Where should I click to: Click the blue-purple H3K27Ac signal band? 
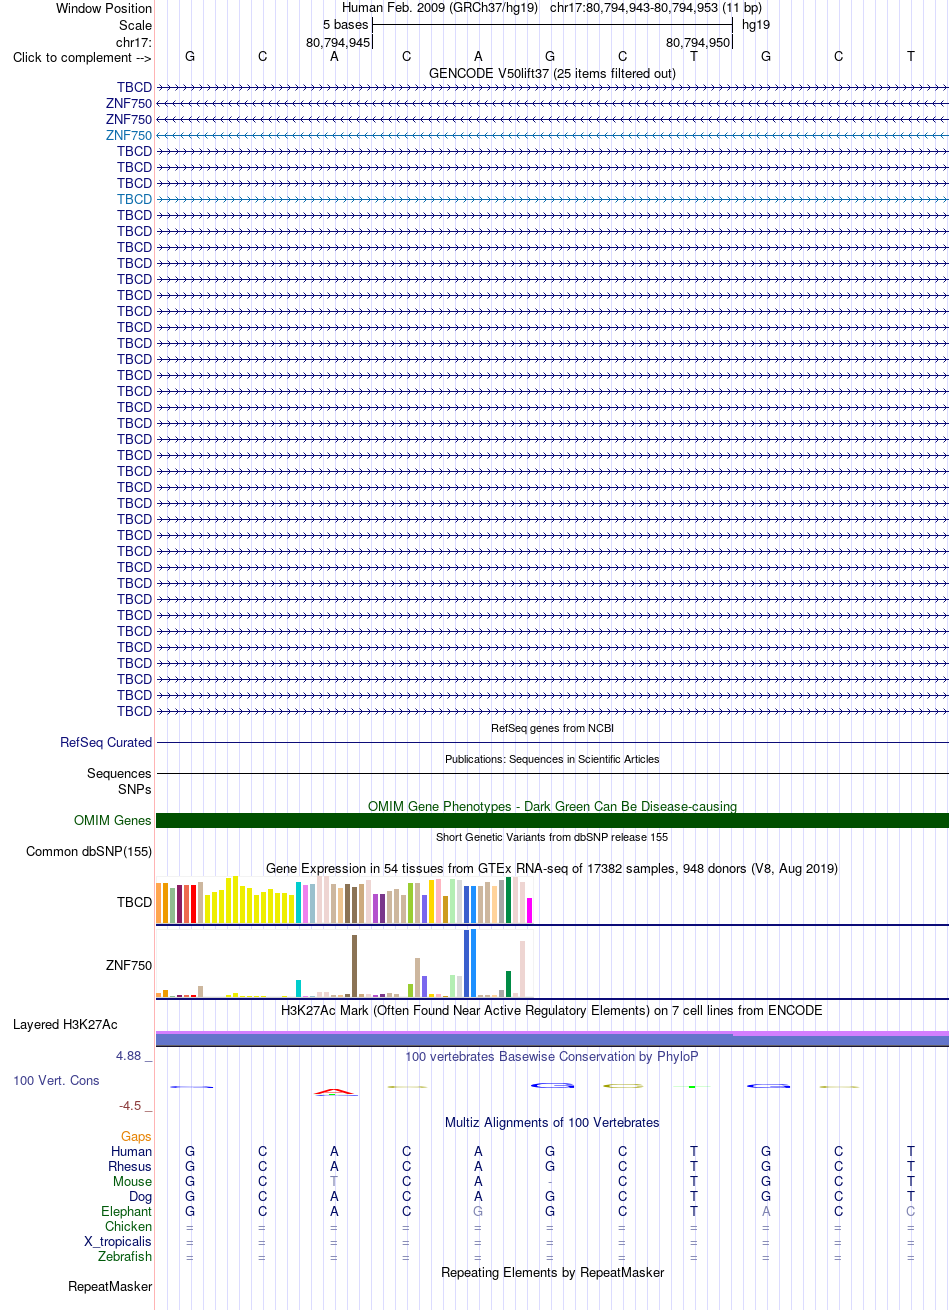[552, 1039]
